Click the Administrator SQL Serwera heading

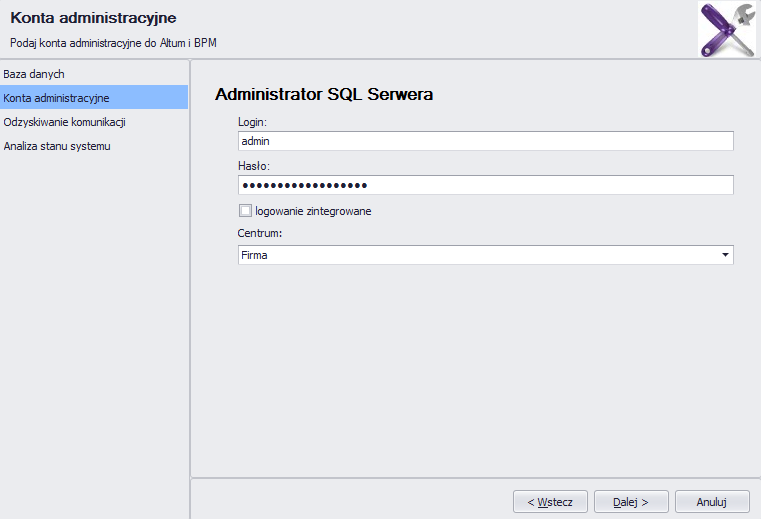click(324, 94)
